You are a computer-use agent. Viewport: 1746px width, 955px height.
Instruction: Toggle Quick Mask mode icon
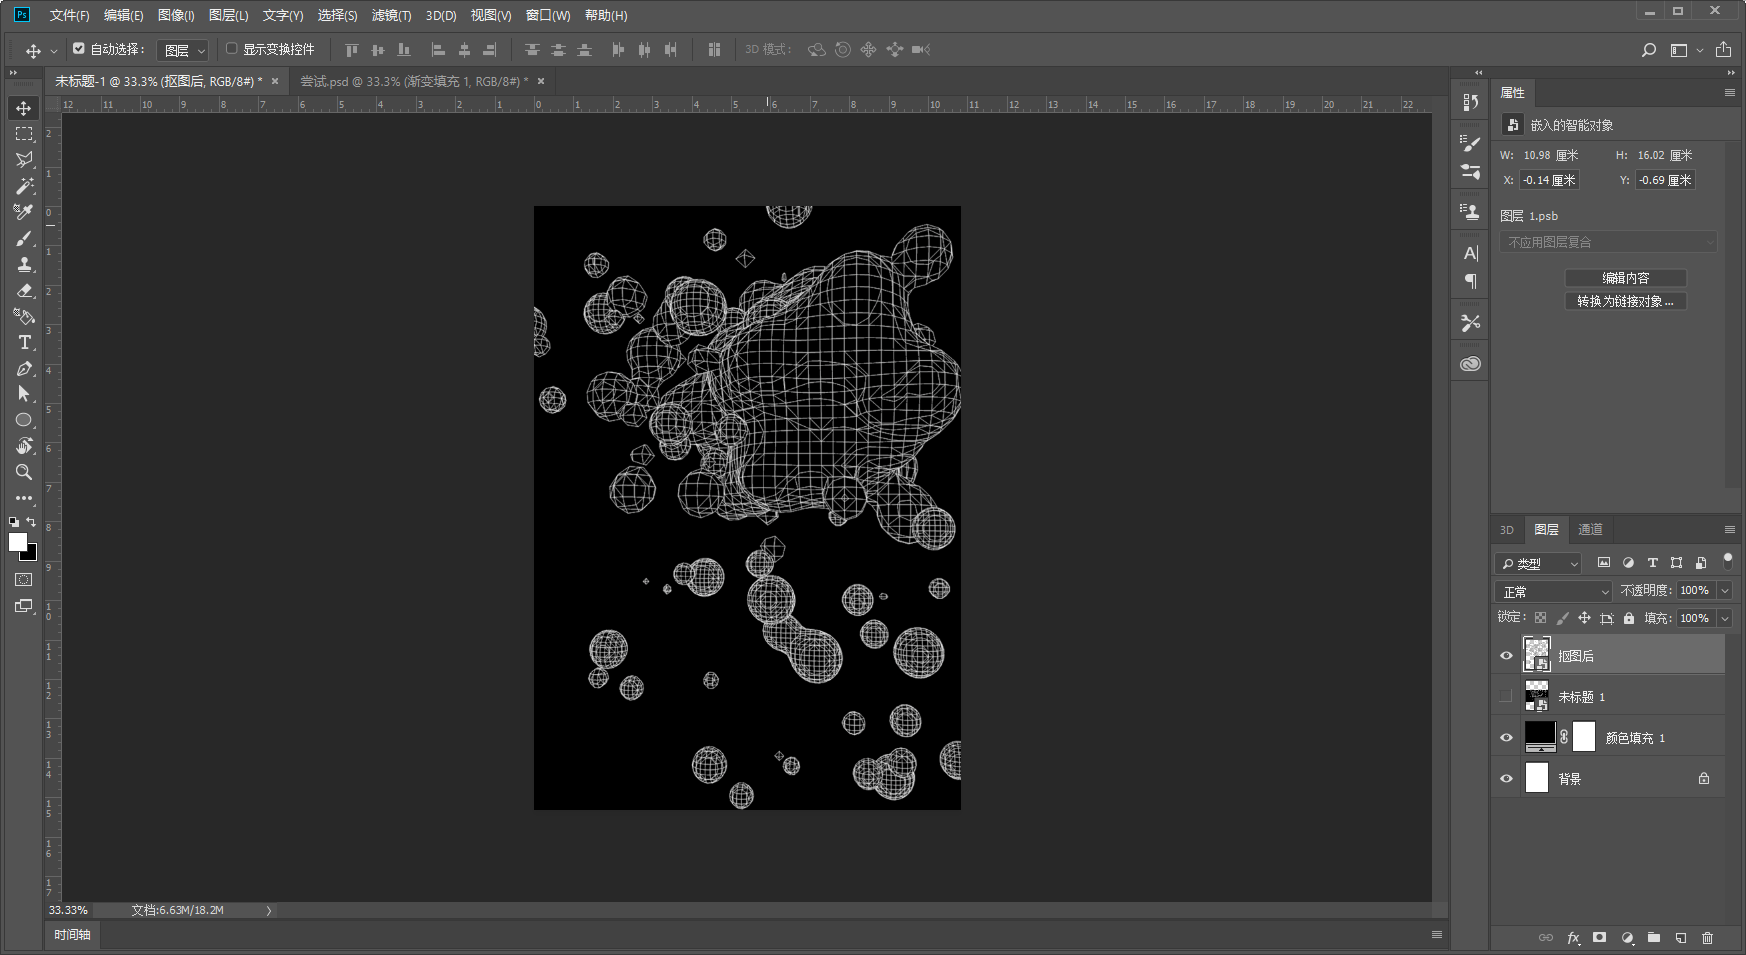click(x=24, y=580)
